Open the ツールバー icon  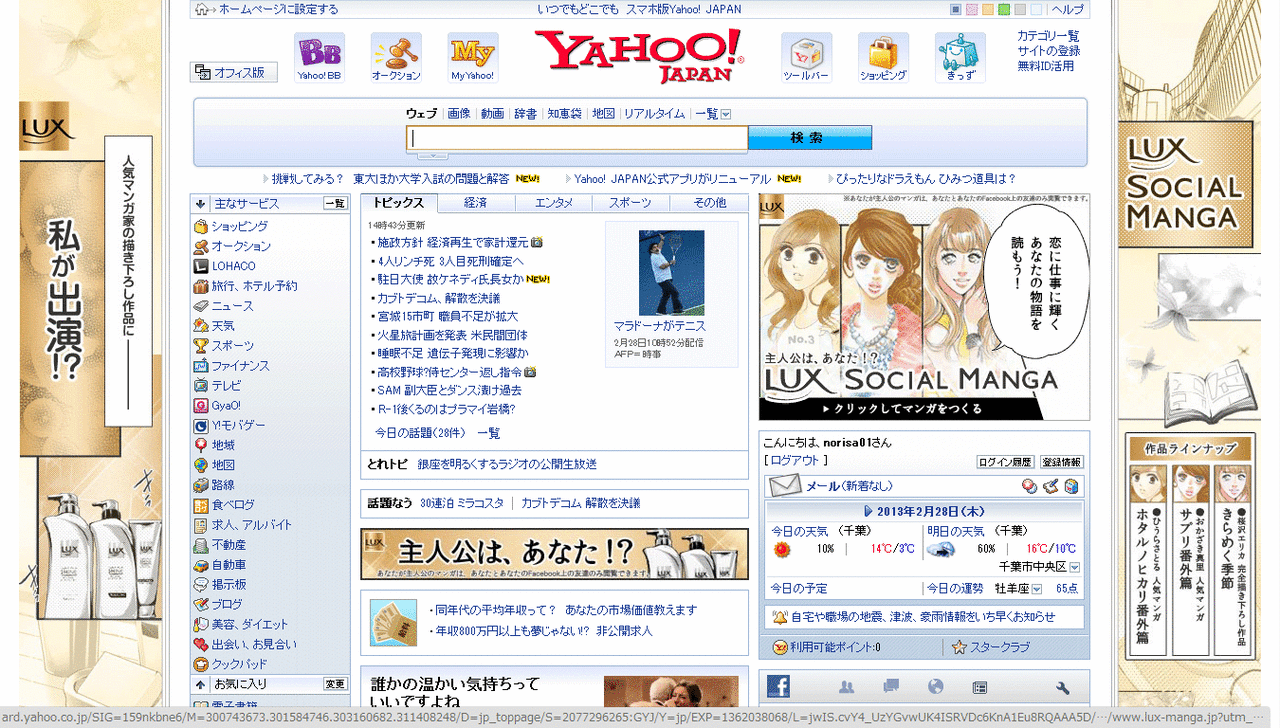[806, 57]
